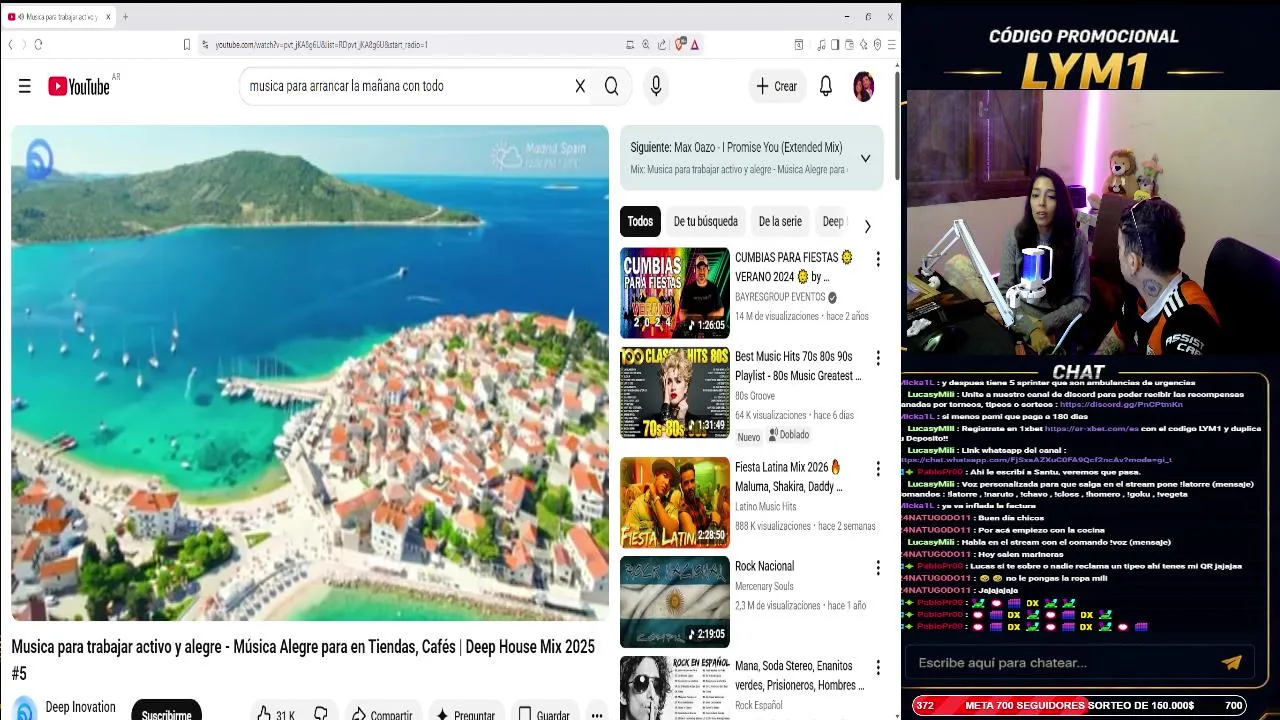Viewport: 1280px width, 720px height.
Task: Show more filter chips with right arrow
Action: (867, 226)
